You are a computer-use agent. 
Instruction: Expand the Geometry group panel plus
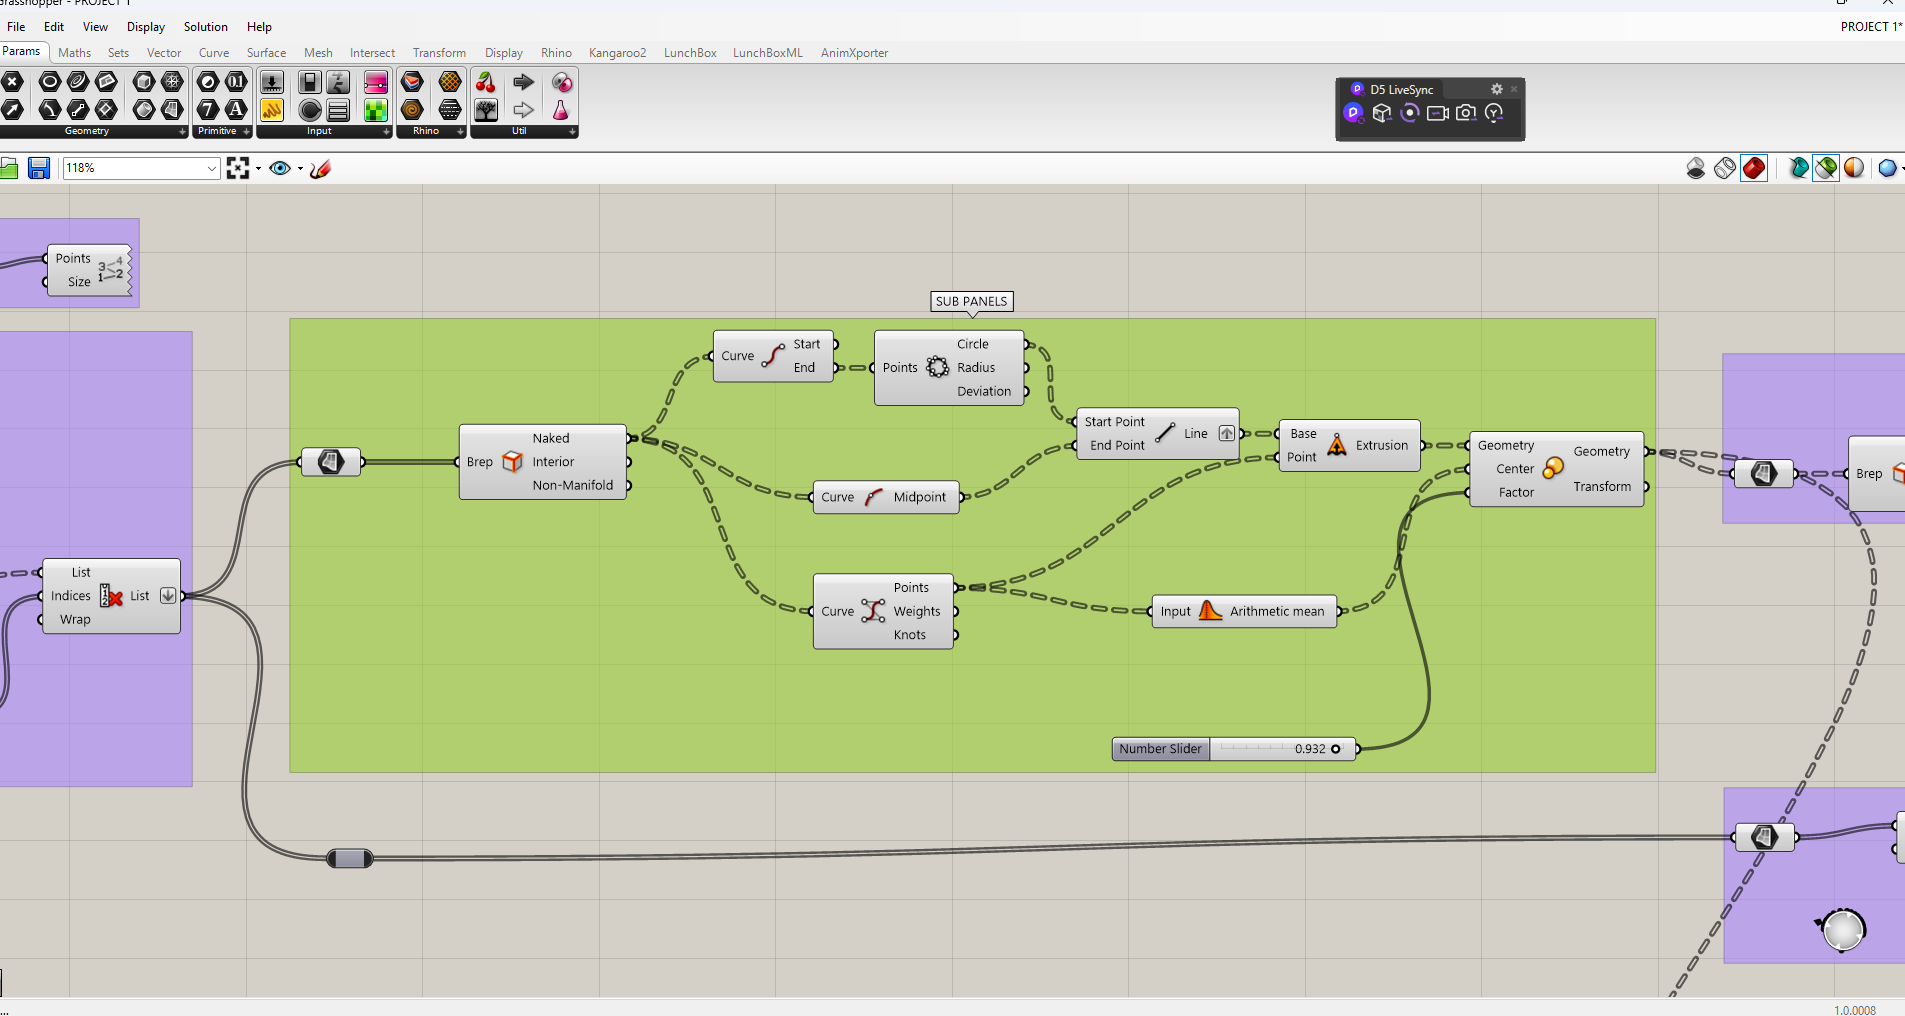tap(182, 131)
